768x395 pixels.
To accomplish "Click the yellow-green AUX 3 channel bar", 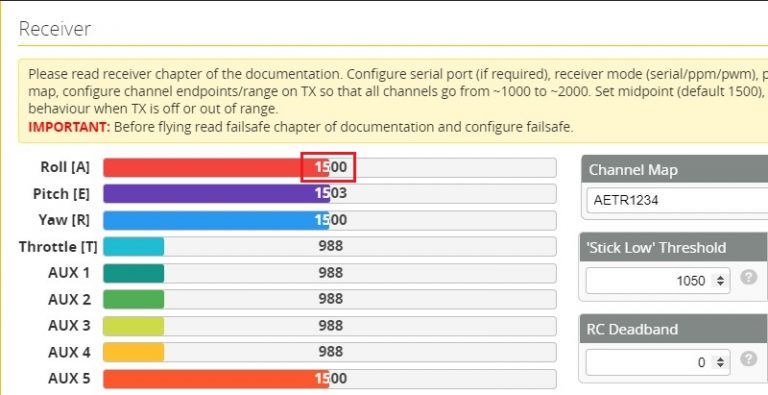I will (330, 326).
